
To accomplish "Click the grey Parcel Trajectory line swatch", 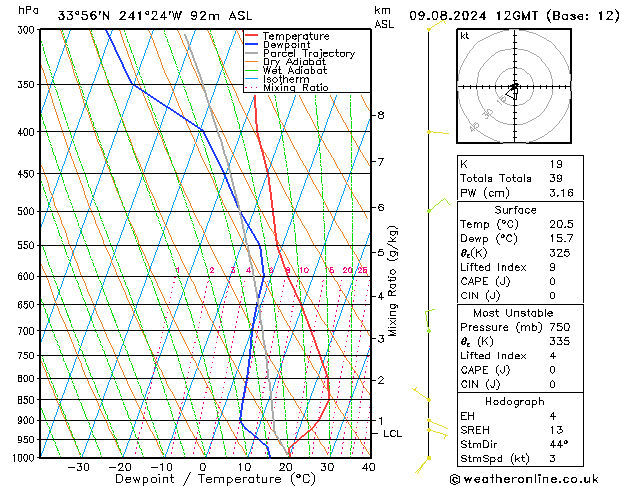I will 251,53.
